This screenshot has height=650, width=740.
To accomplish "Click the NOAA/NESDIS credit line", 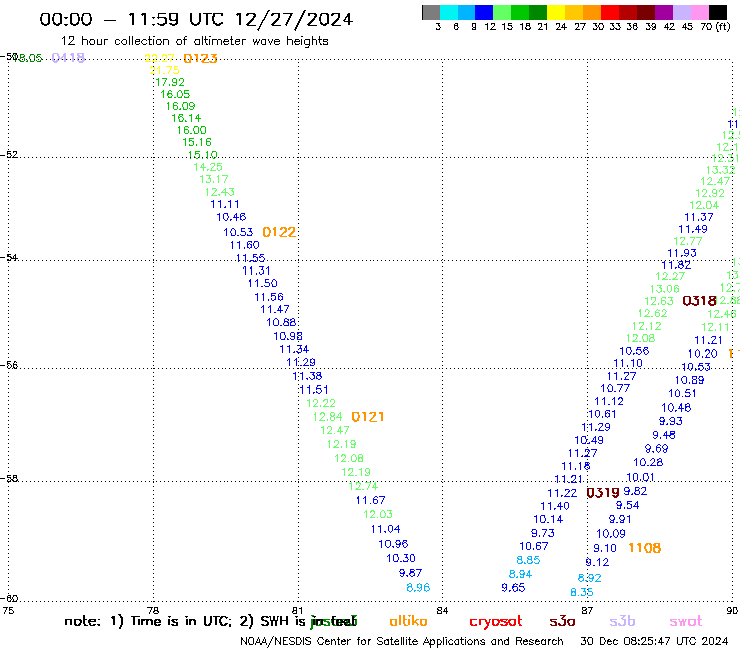I will click(x=402, y=641).
